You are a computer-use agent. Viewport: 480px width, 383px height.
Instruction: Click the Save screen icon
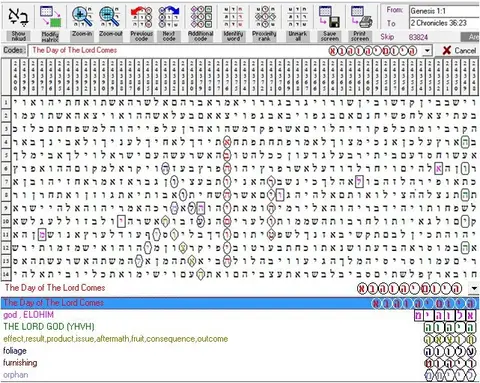click(x=329, y=17)
